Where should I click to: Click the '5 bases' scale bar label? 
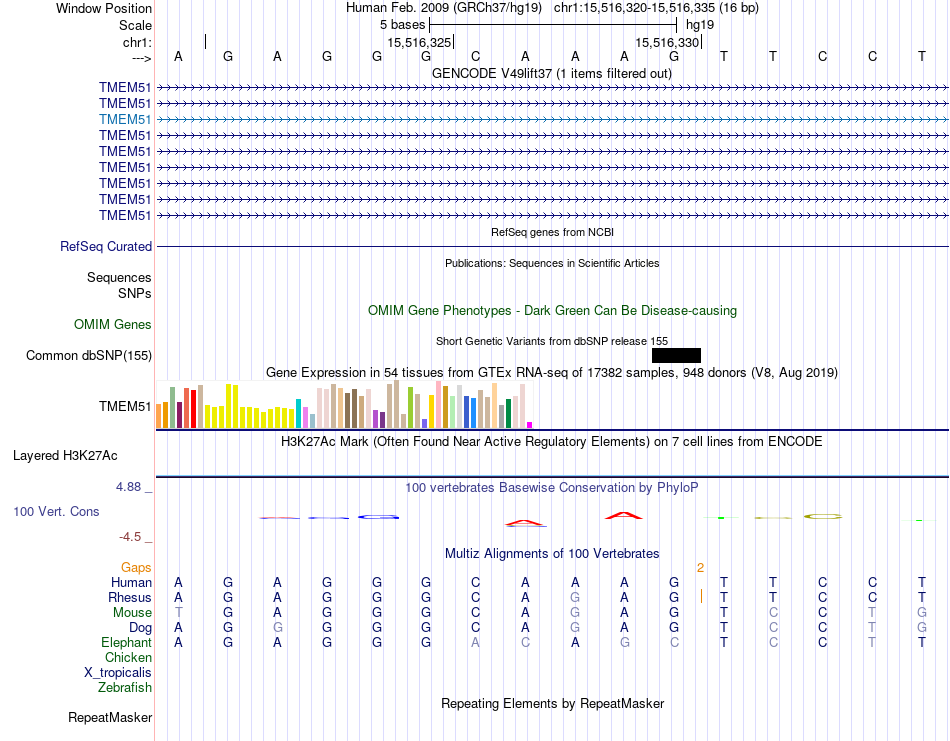tap(402, 25)
